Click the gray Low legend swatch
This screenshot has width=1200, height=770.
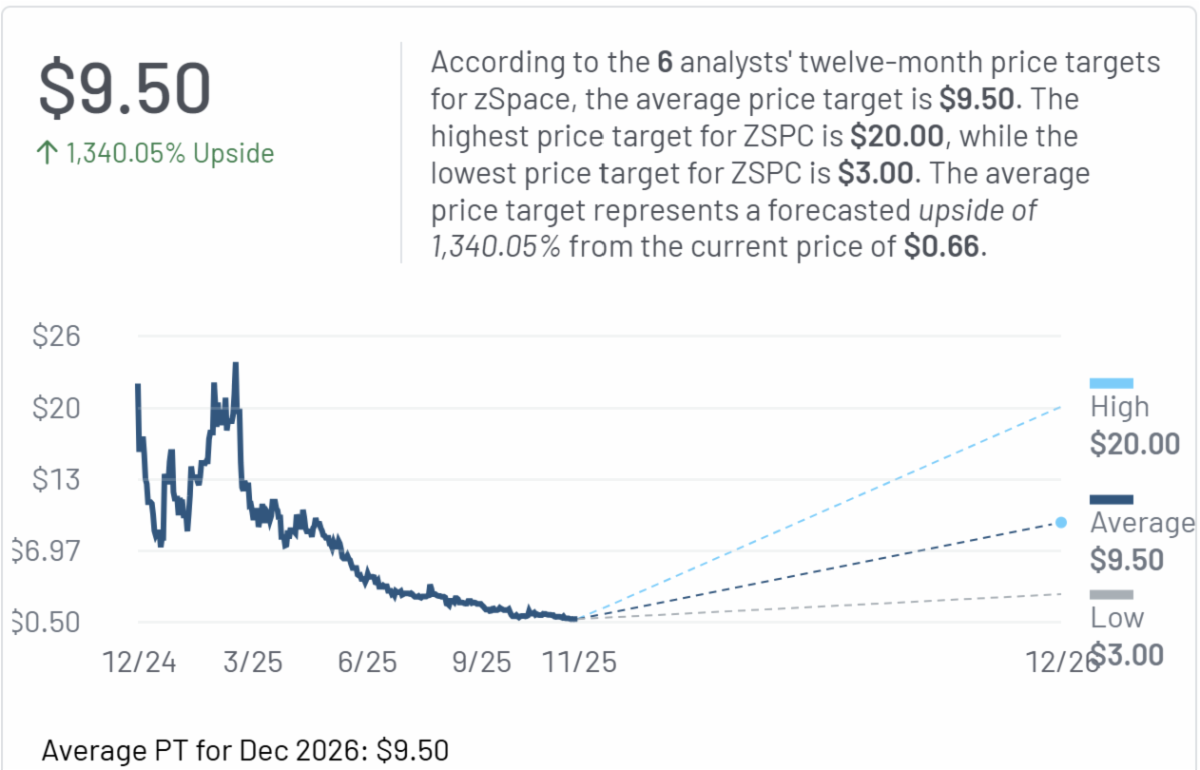1111,594
